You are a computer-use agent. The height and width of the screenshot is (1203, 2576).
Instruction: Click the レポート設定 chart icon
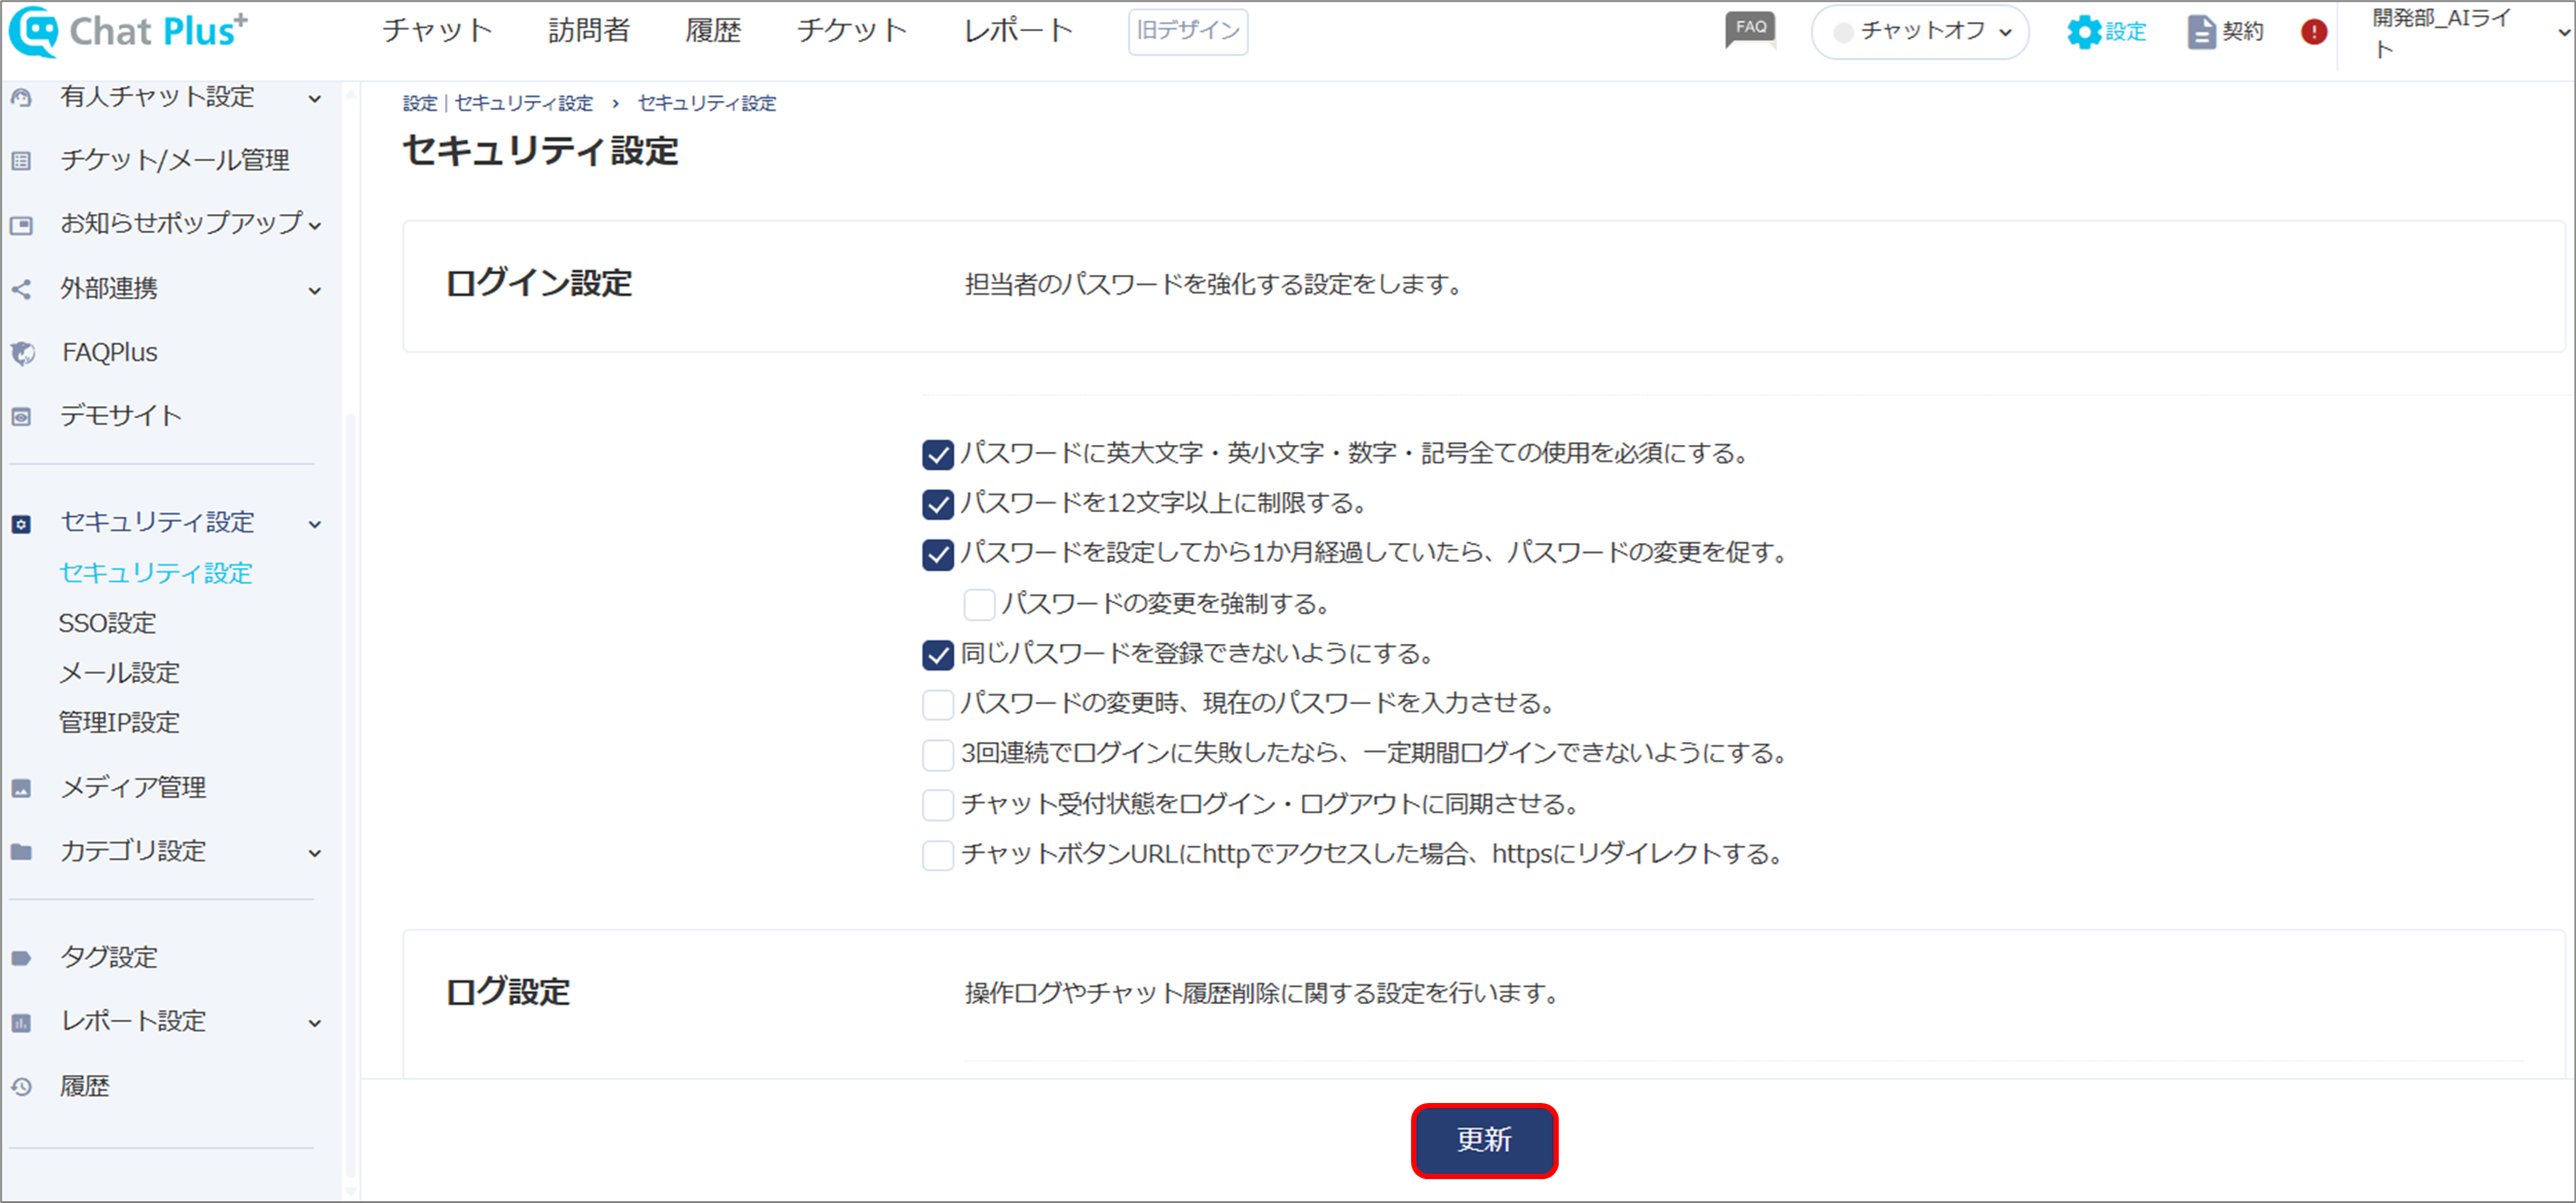point(21,1023)
